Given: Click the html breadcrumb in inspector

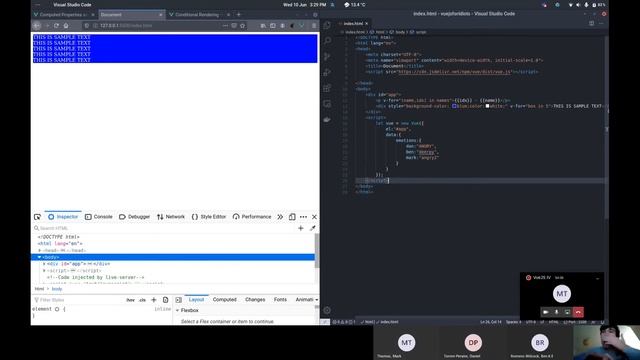Looking at the screenshot, I should tap(39, 289).
